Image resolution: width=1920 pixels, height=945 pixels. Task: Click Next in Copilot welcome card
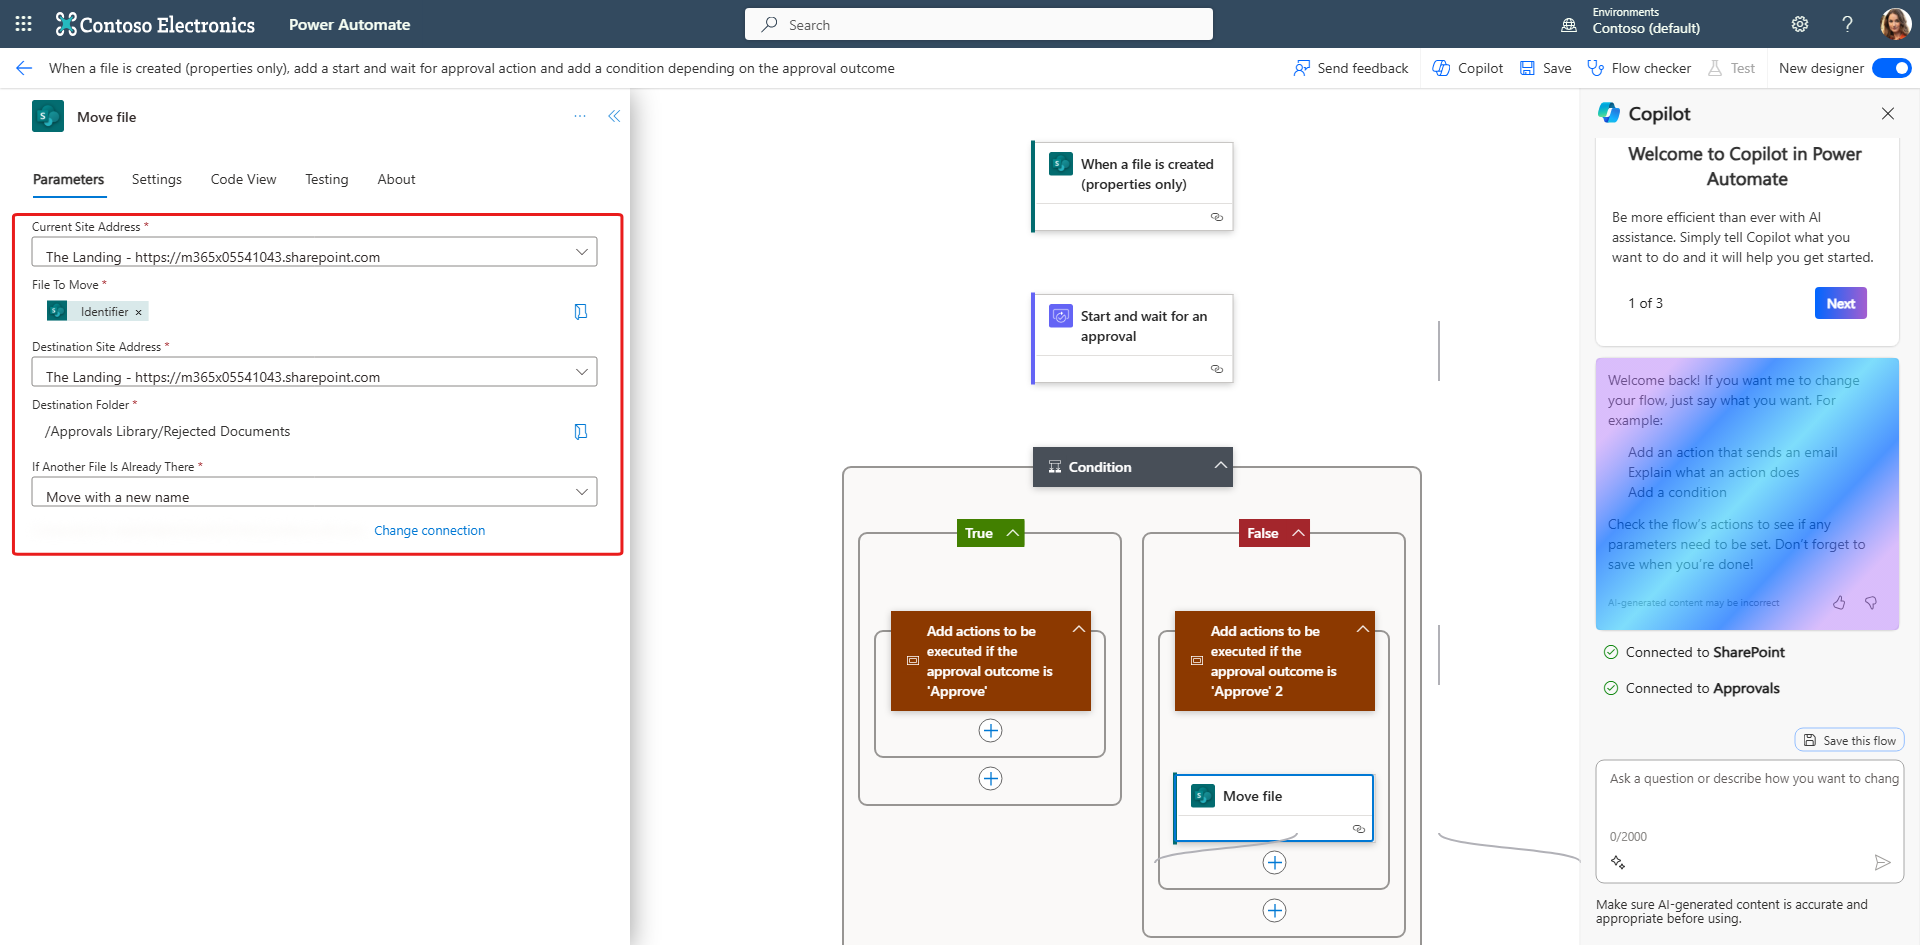pos(1840,303)
